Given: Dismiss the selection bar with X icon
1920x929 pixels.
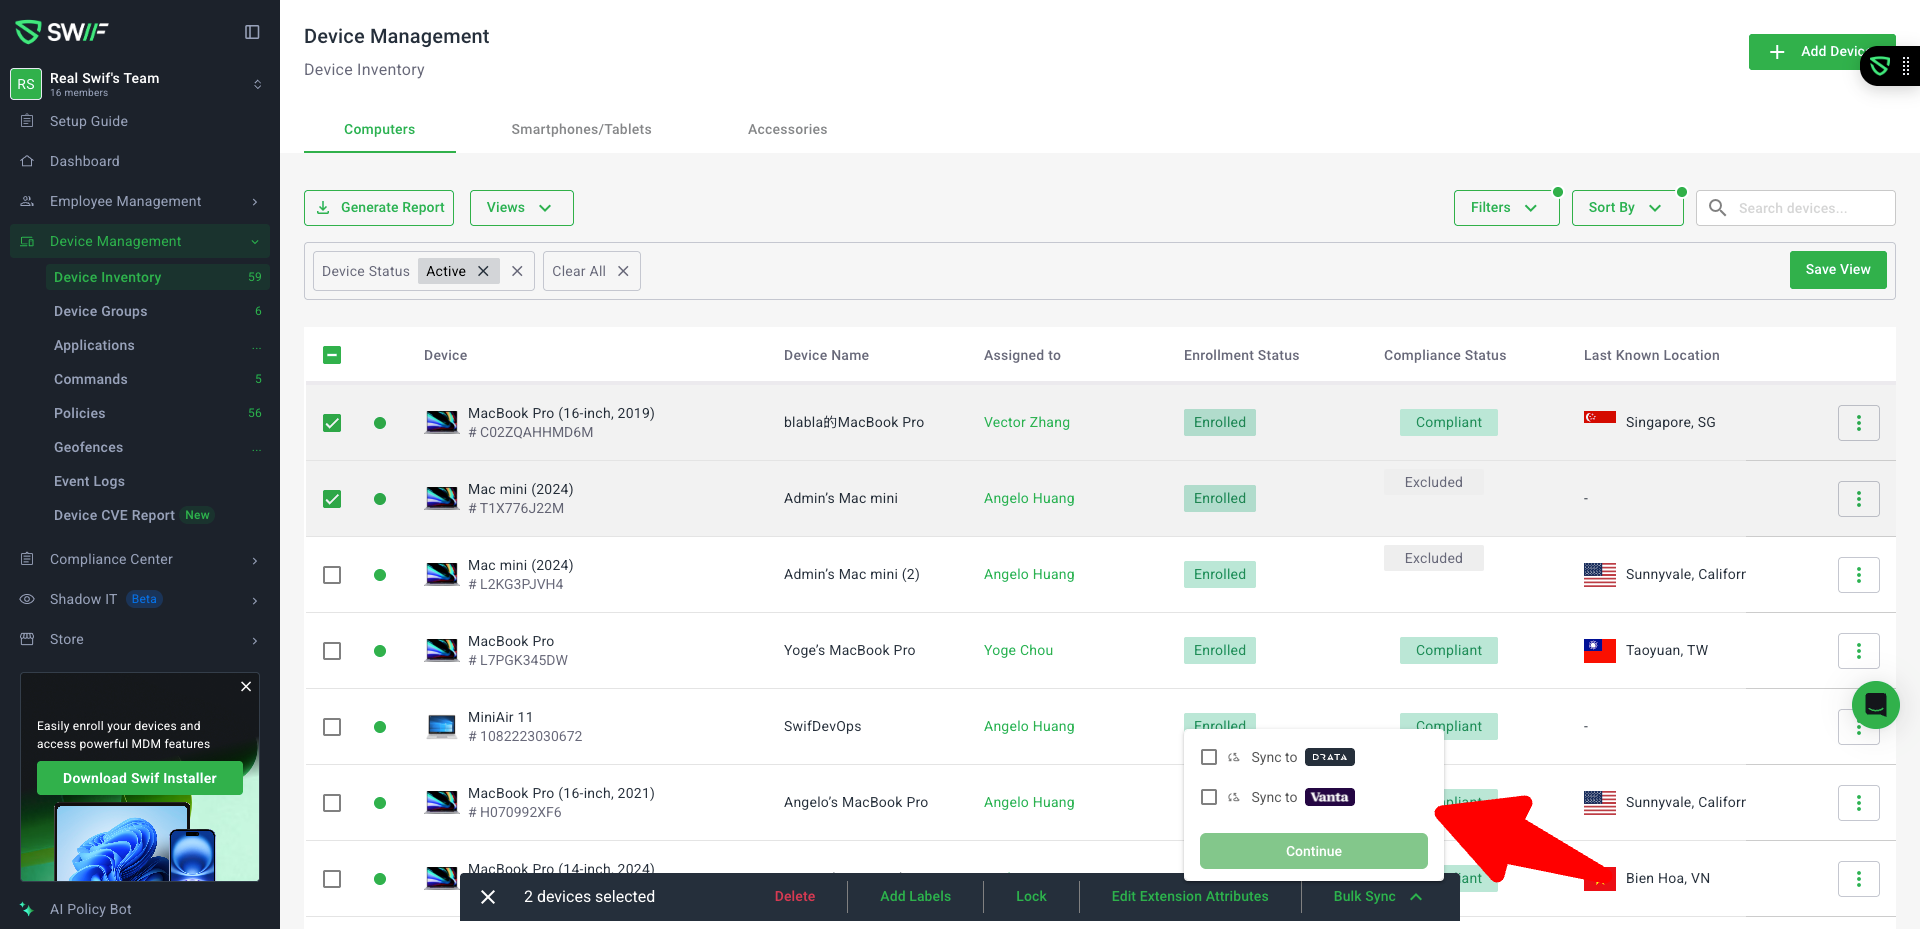Looking at the screenshot, I should (488, 897).
